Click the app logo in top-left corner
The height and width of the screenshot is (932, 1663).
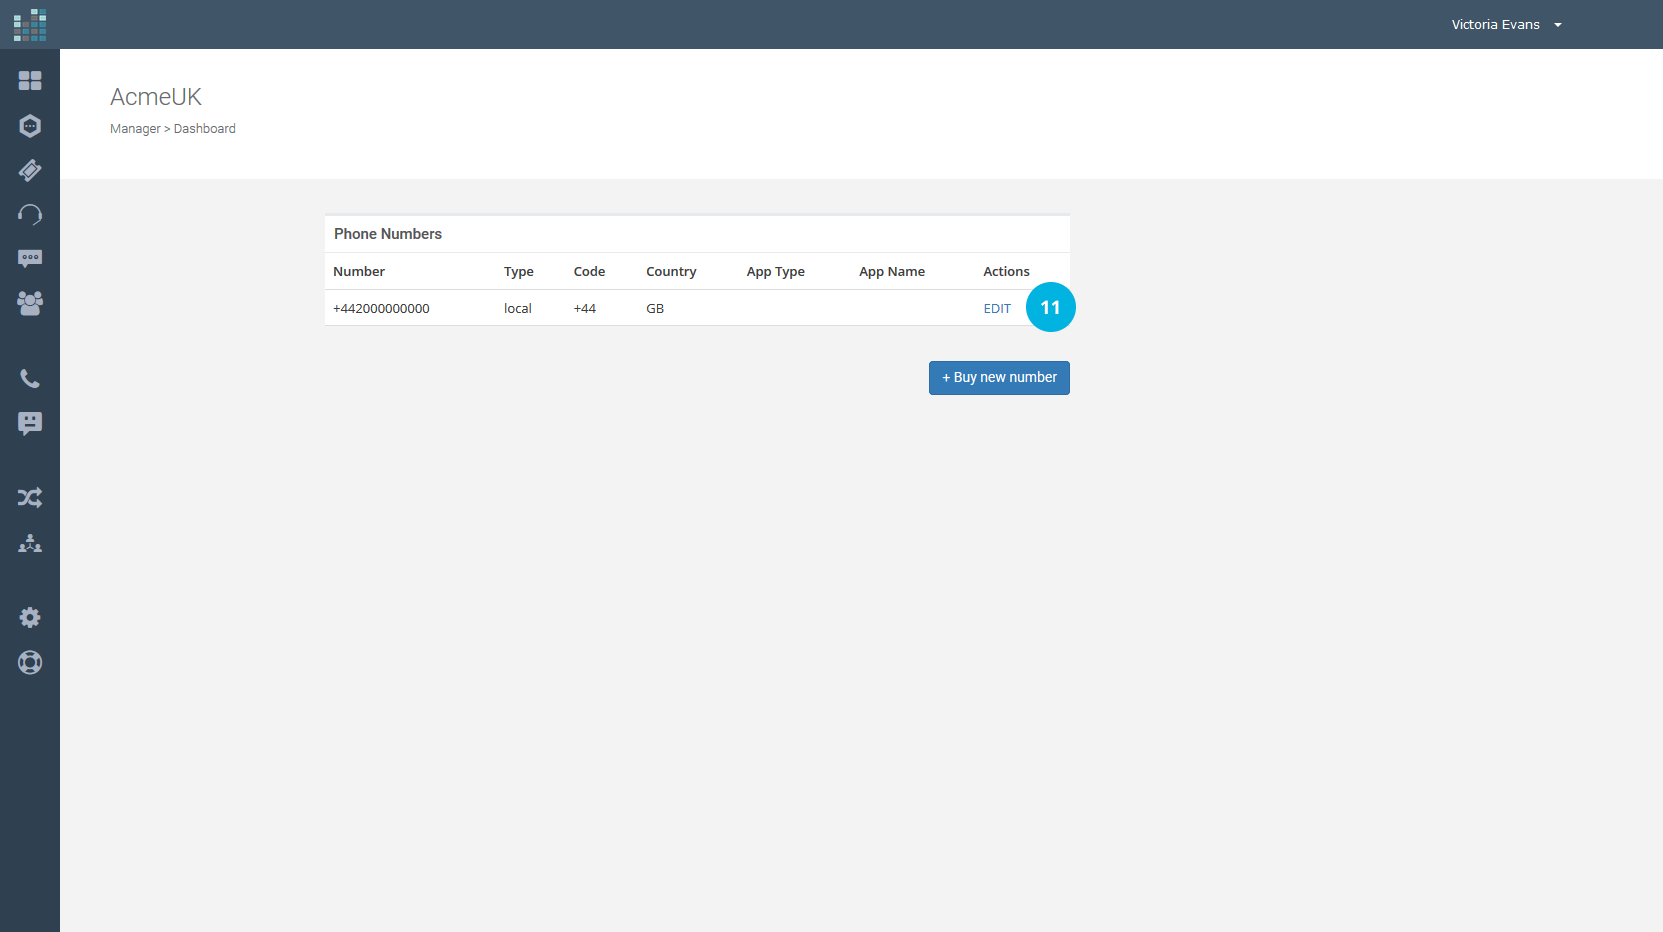click(30, 25)
